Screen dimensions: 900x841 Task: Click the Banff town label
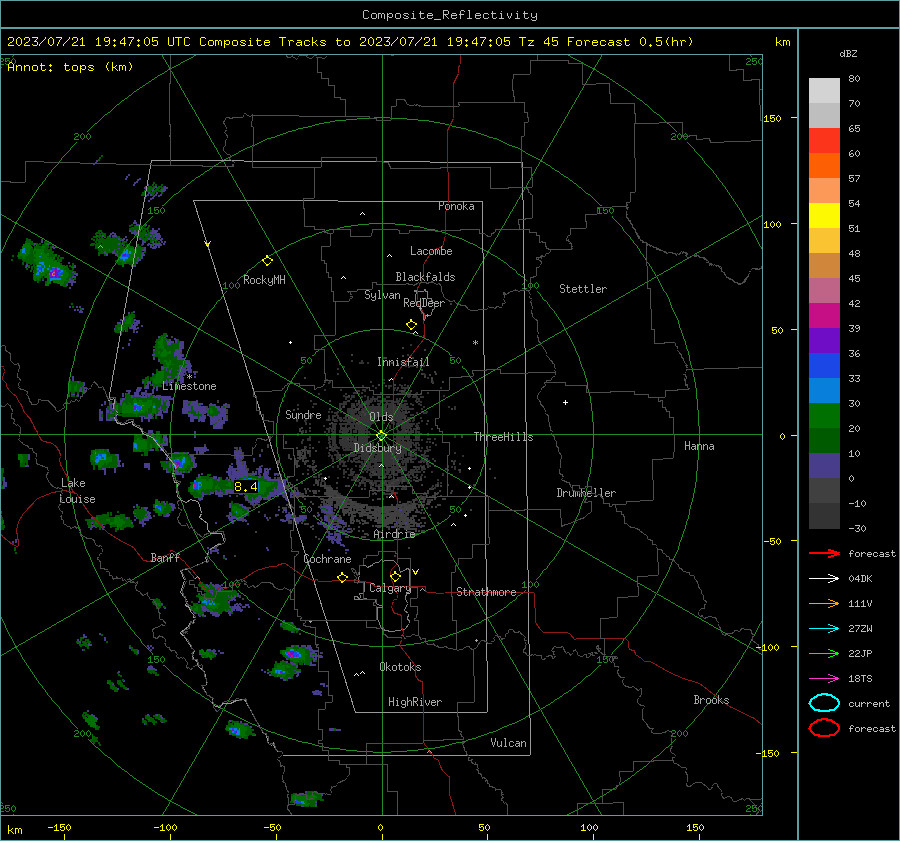pos(165,558)
